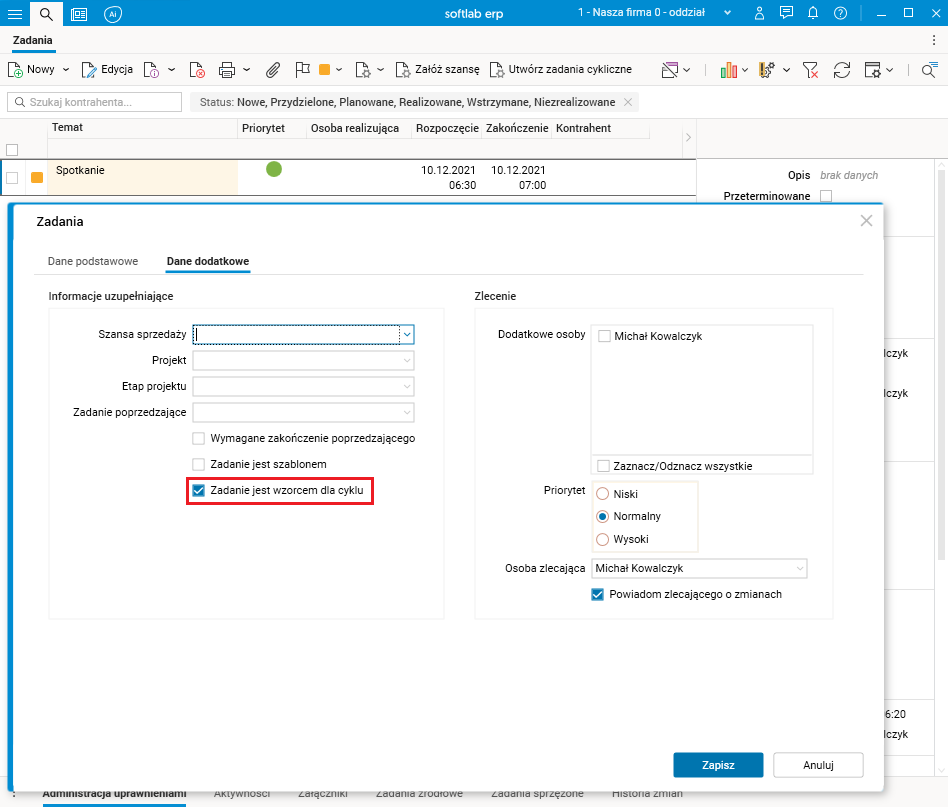
Task: Click Utwórz zadania cykliczne button
Action: [561, 70]
